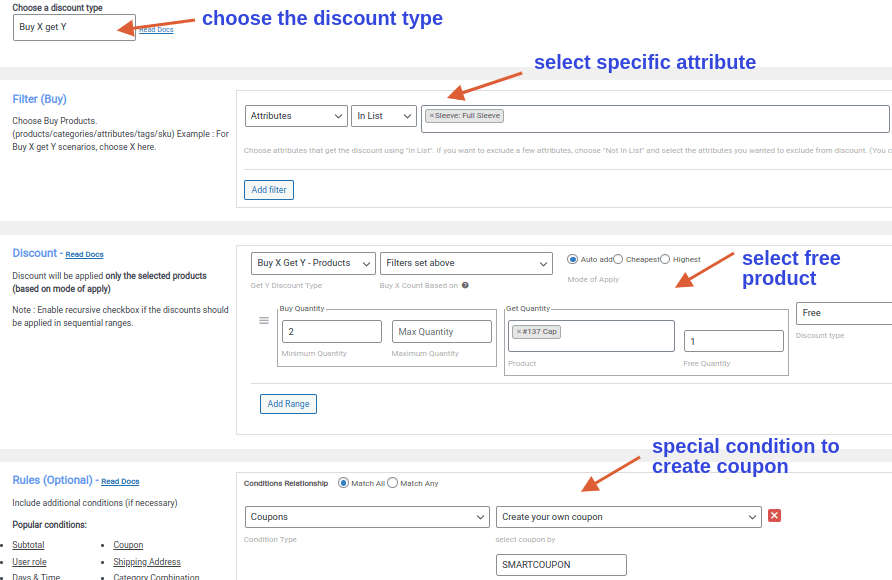Image resolution: width=892 pixels, height=580 pixels.
Task: Open help tooltip for Buy X Count
Action: tap(465, 285)
